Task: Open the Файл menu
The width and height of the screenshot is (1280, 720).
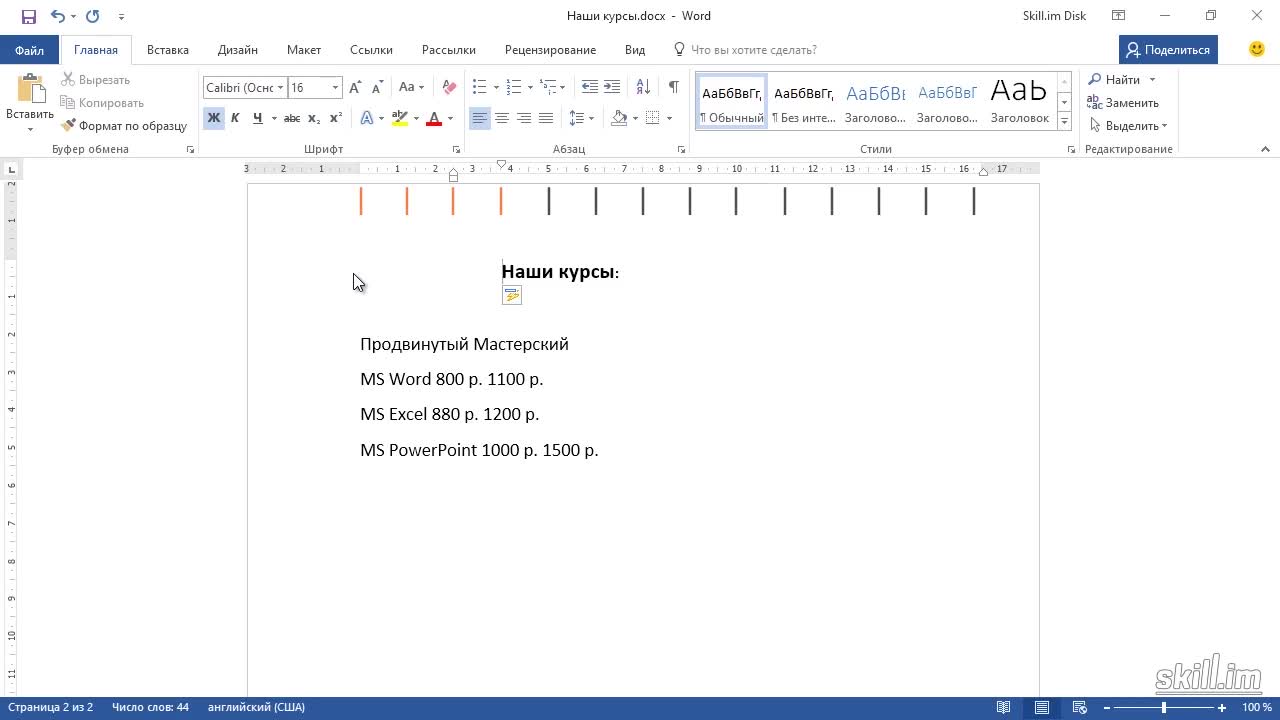Action: [x=29, y=50]
